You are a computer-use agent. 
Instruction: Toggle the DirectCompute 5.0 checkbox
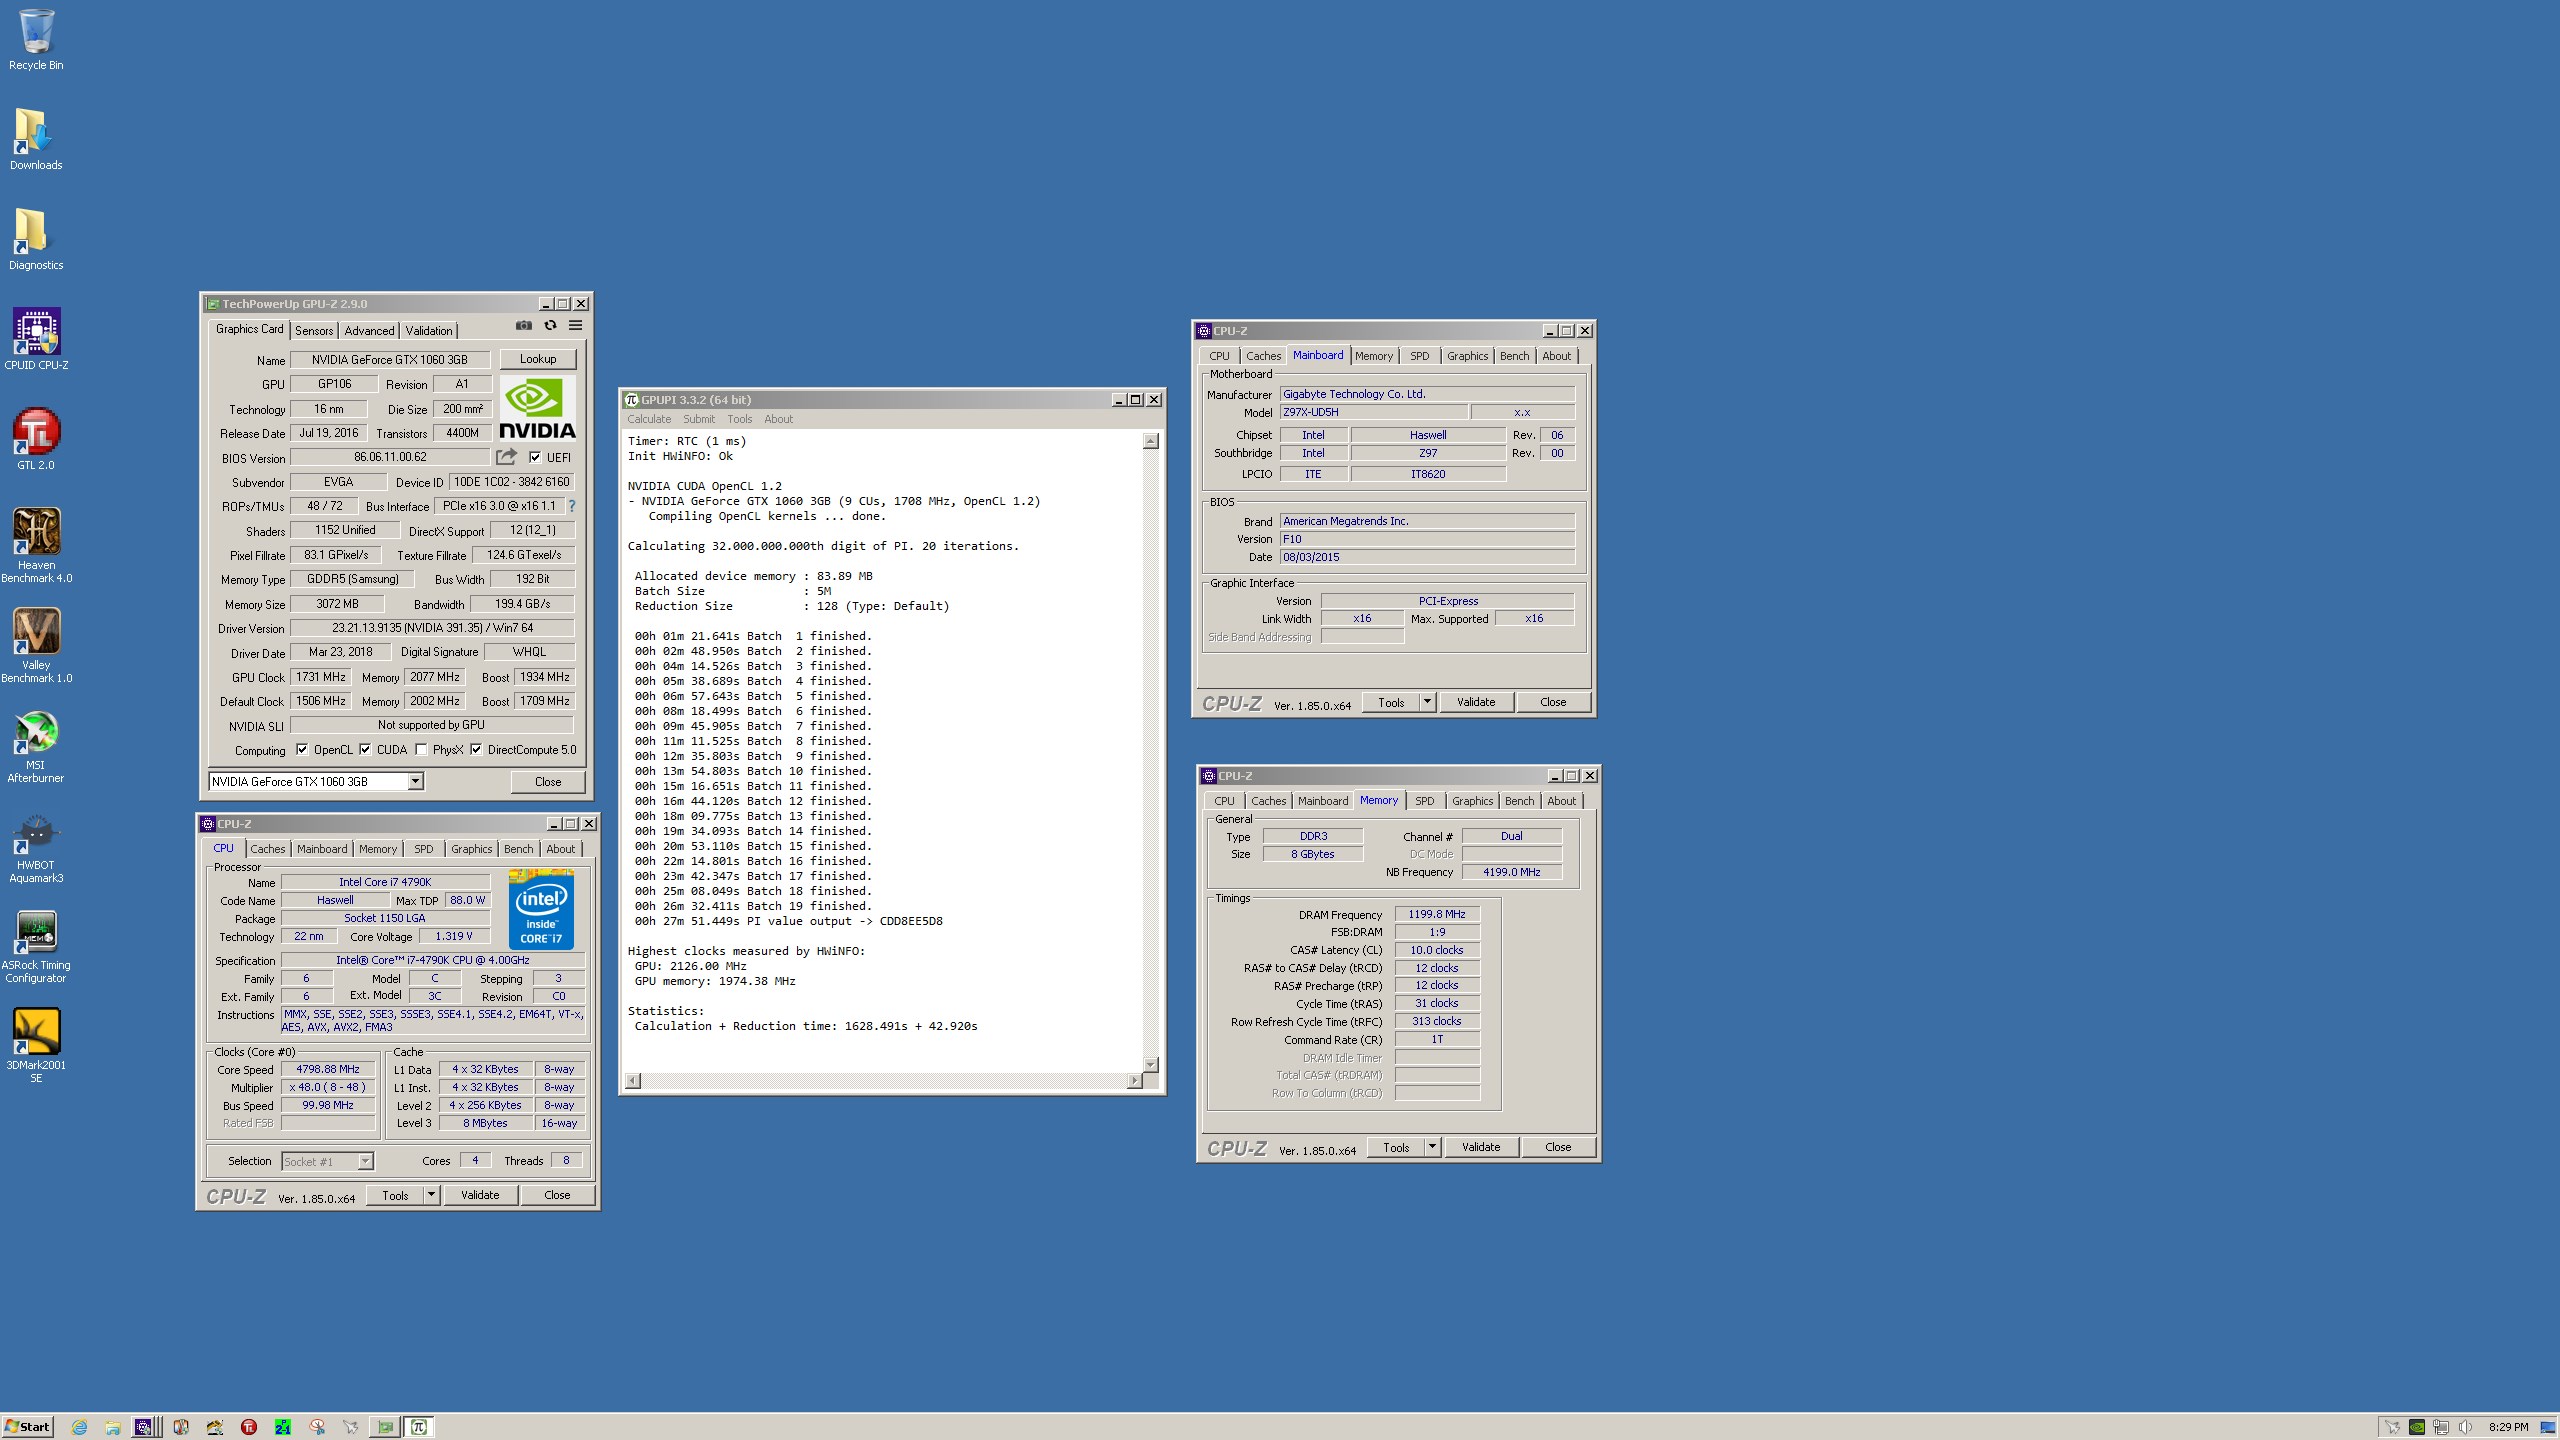pos(476,749)
